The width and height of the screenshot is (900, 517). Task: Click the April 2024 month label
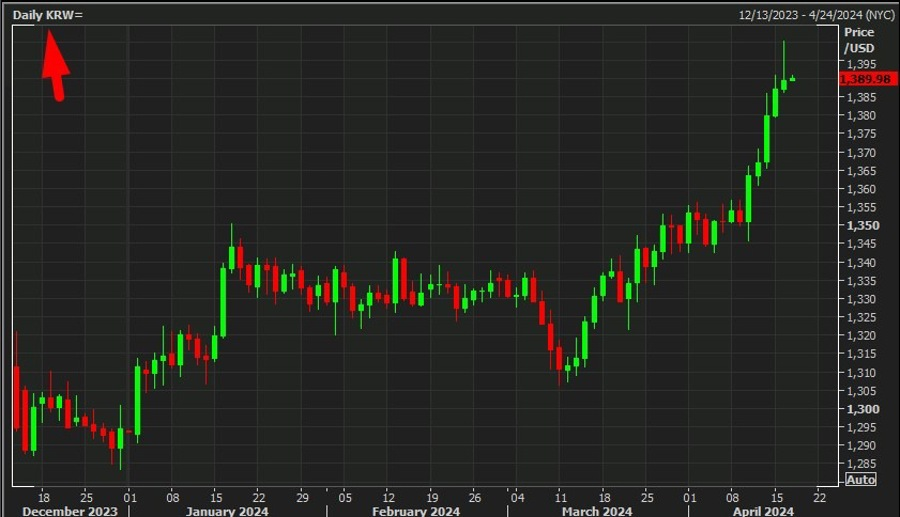click(763, 511)
